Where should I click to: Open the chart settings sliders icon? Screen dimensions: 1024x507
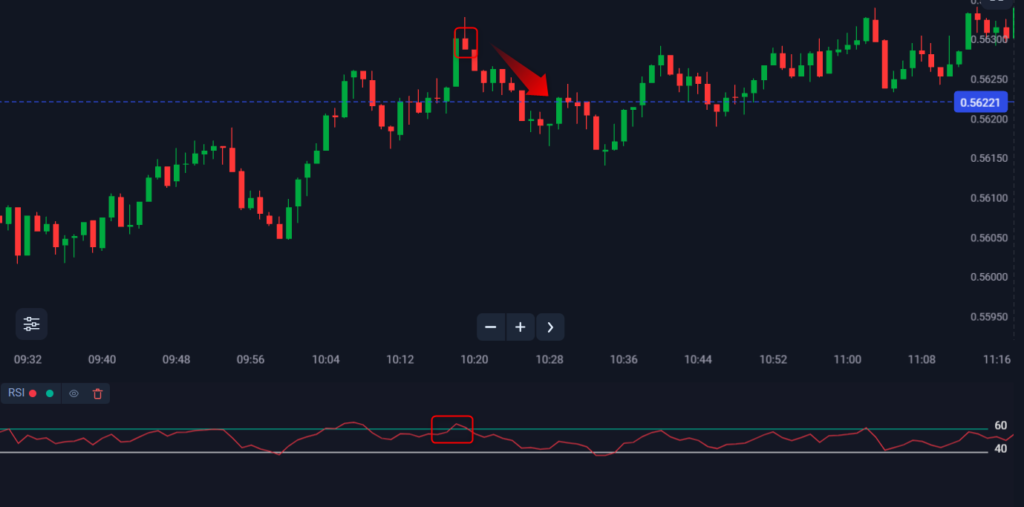tap(31, 324)
